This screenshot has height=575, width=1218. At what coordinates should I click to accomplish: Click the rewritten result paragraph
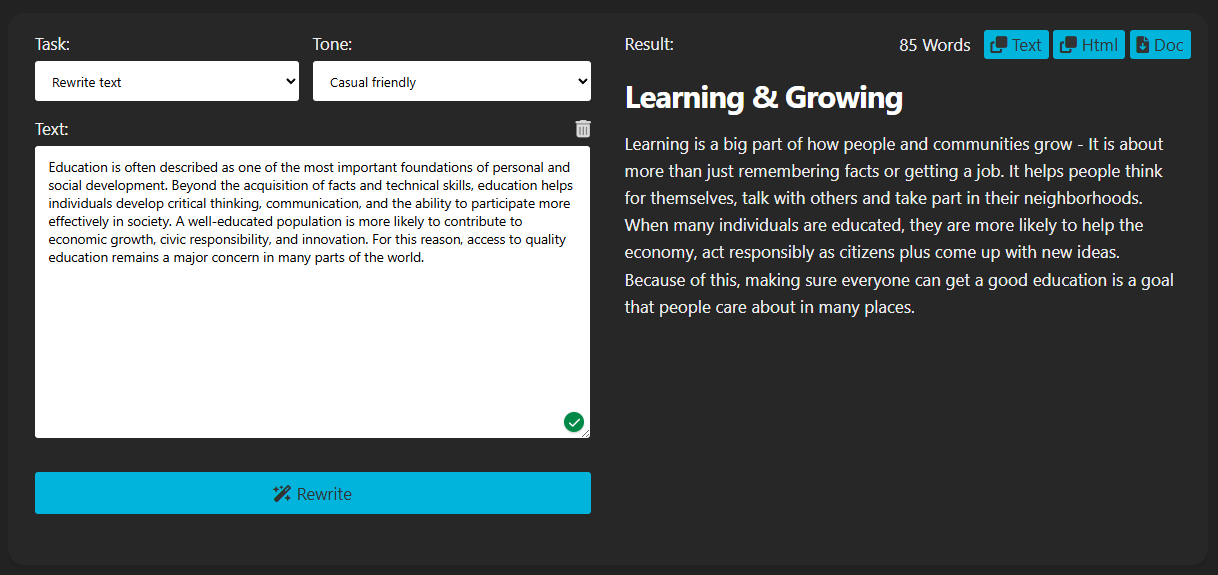(898, 226)
